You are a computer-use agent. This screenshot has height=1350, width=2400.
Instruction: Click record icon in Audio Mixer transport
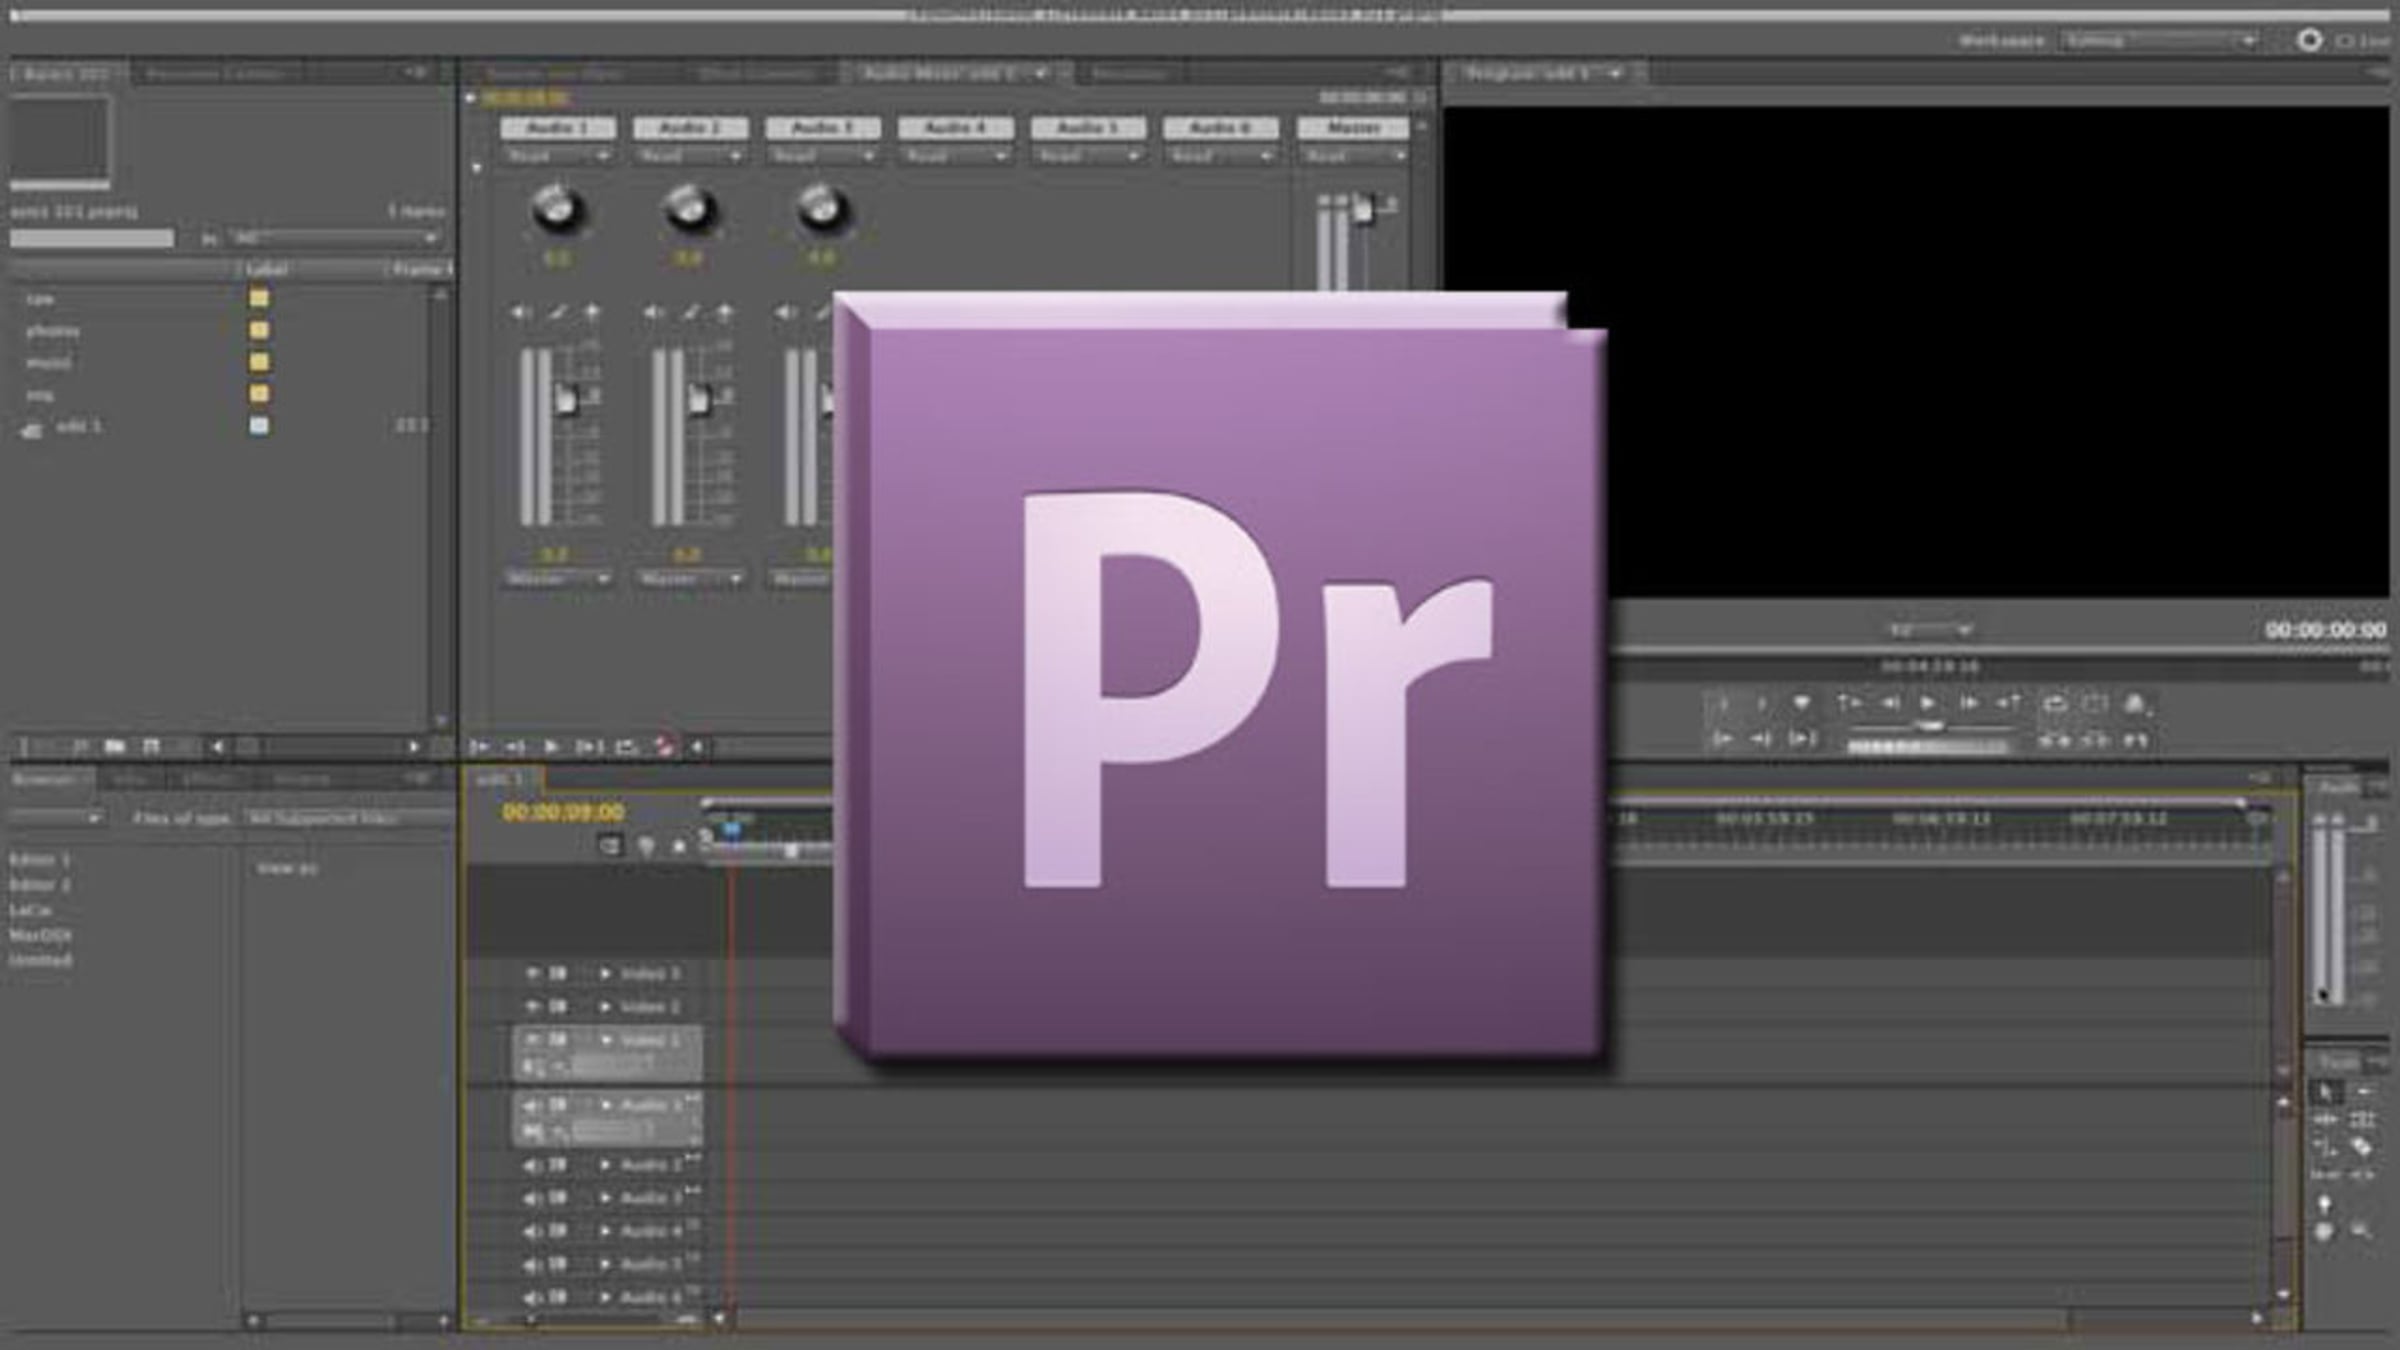click(x=663, y=746)
